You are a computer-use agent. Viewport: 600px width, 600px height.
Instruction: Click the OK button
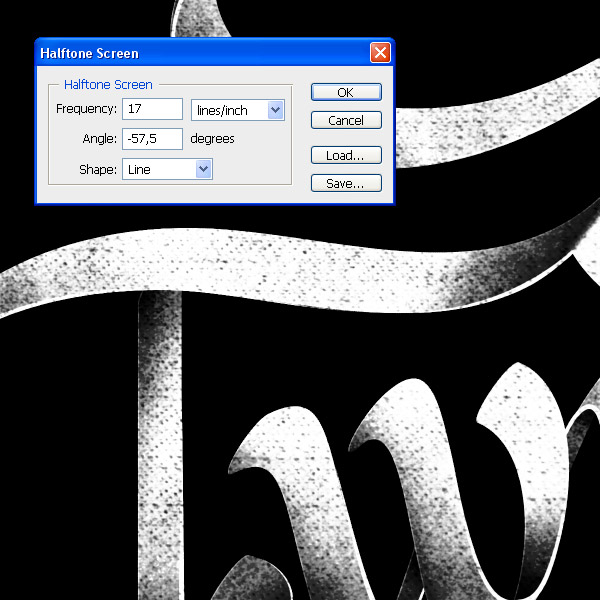point(346,92)
